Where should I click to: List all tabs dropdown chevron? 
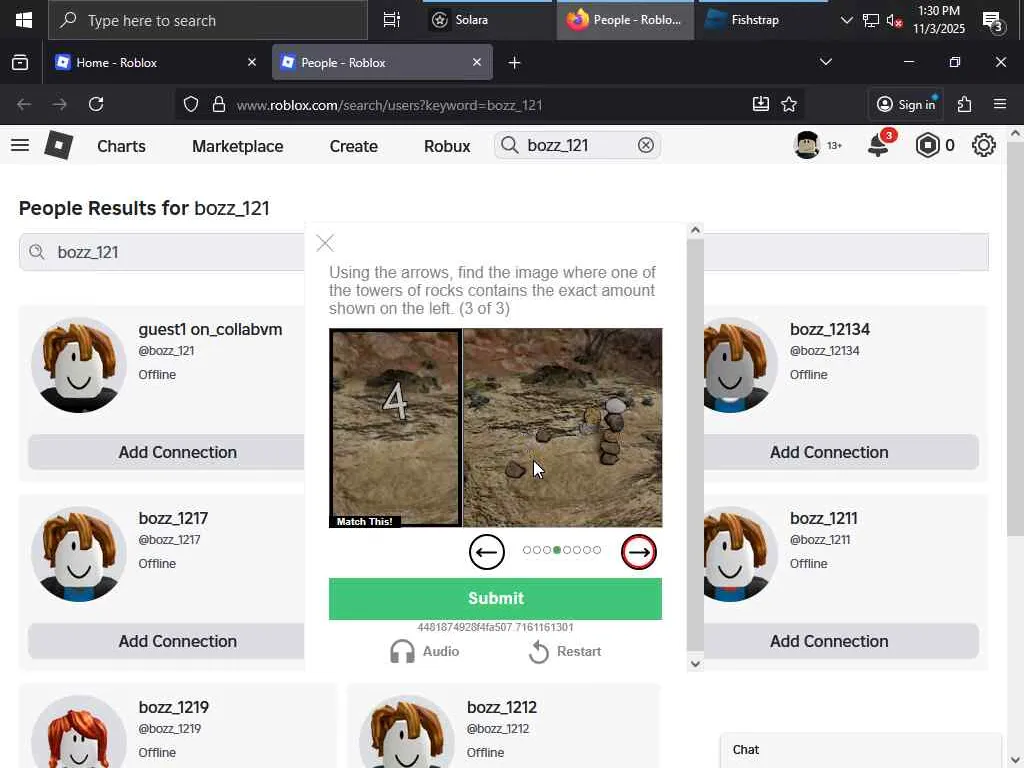(825, 62)
